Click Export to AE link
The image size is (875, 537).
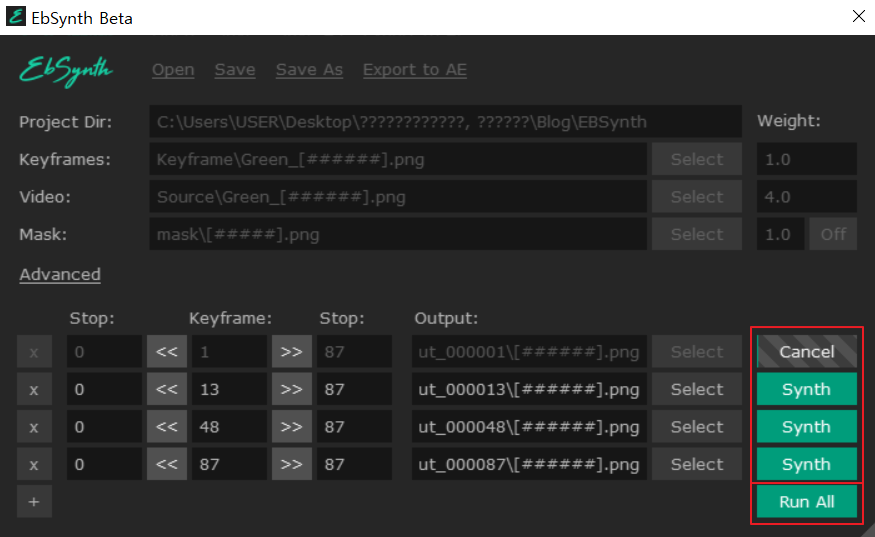(x=414, y=70)
